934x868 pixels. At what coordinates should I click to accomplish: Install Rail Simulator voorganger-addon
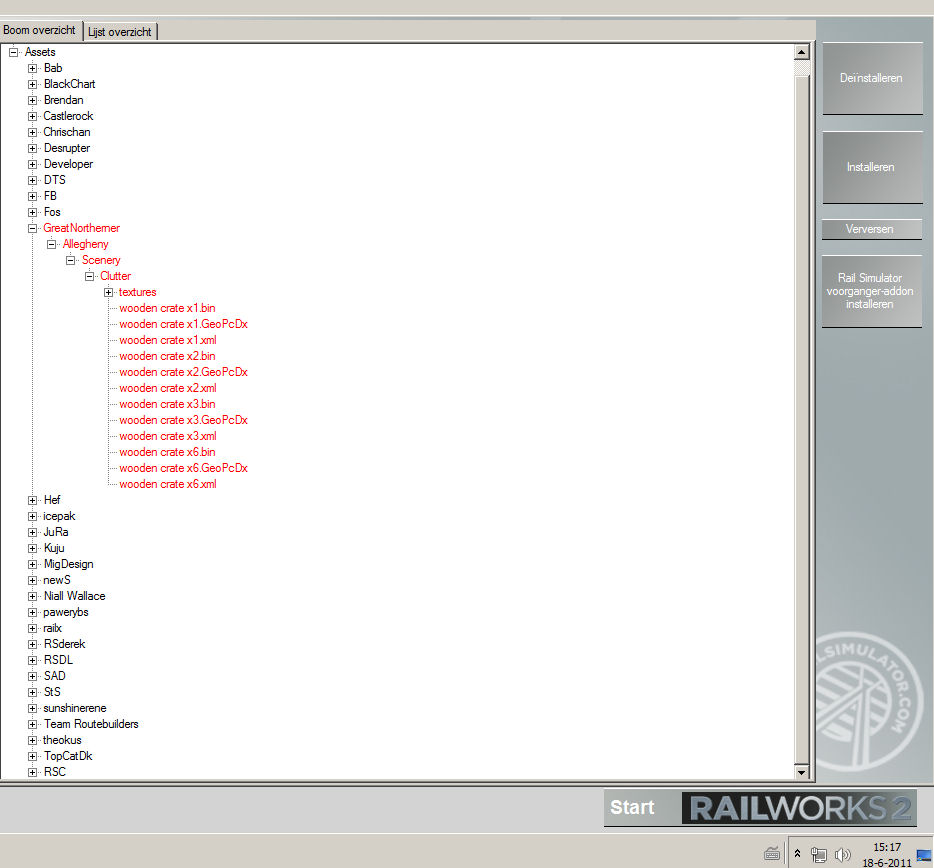(x=871, y=291)
